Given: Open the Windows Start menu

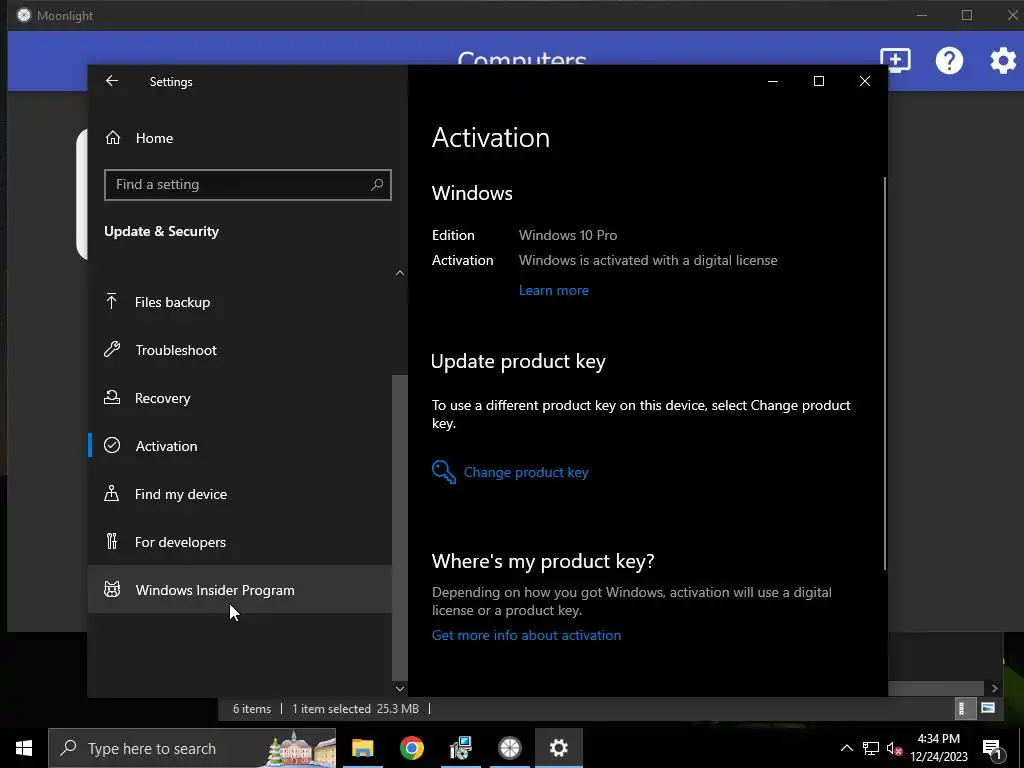Looking at the screenshot, I should 24,748.
